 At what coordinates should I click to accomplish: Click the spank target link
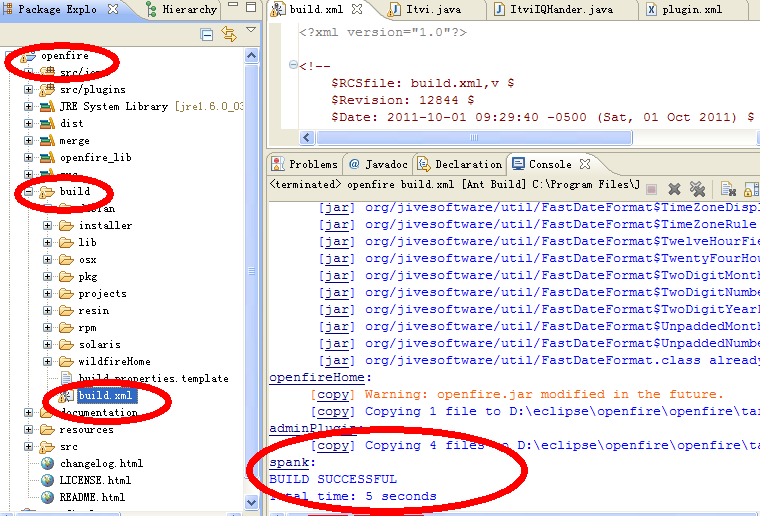(289, 463)
